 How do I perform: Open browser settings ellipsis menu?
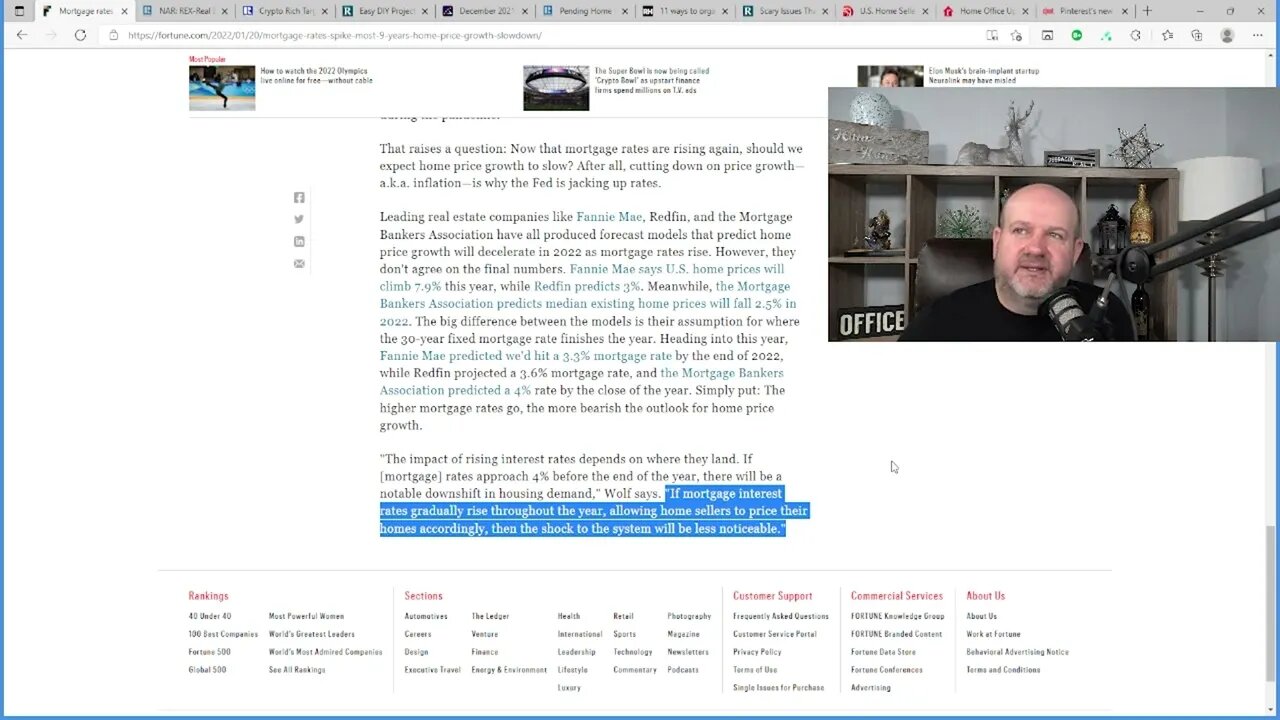click(1257, 35)
